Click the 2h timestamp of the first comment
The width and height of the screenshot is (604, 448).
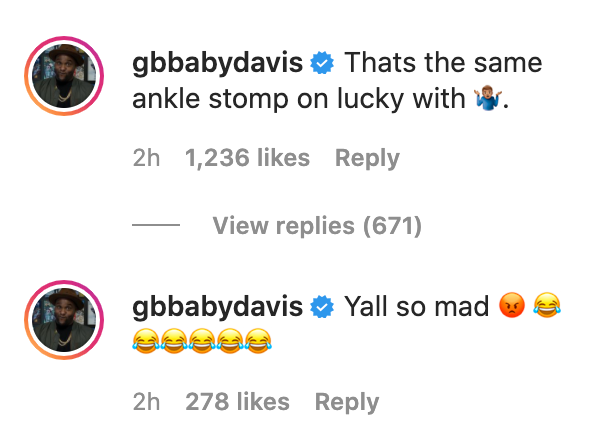coord(146,158)
